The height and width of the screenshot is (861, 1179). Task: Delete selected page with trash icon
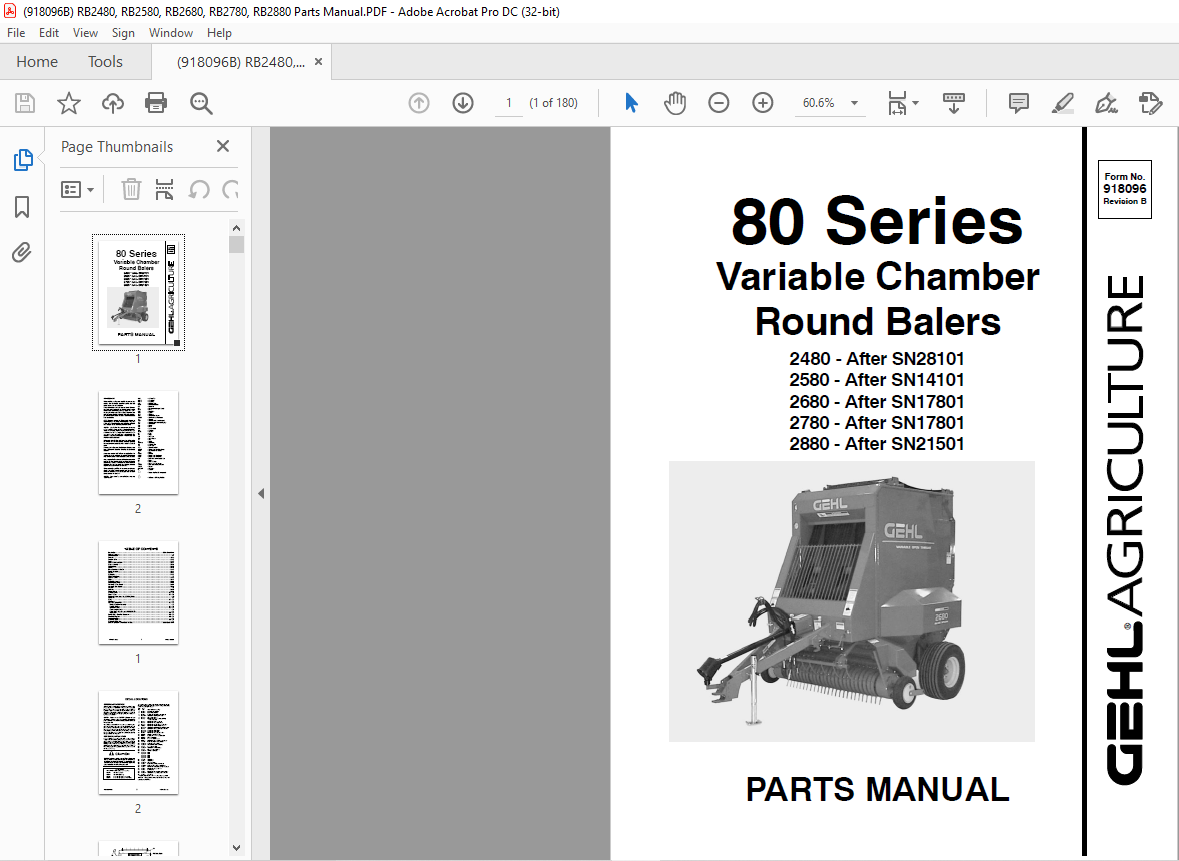point(131,189)
